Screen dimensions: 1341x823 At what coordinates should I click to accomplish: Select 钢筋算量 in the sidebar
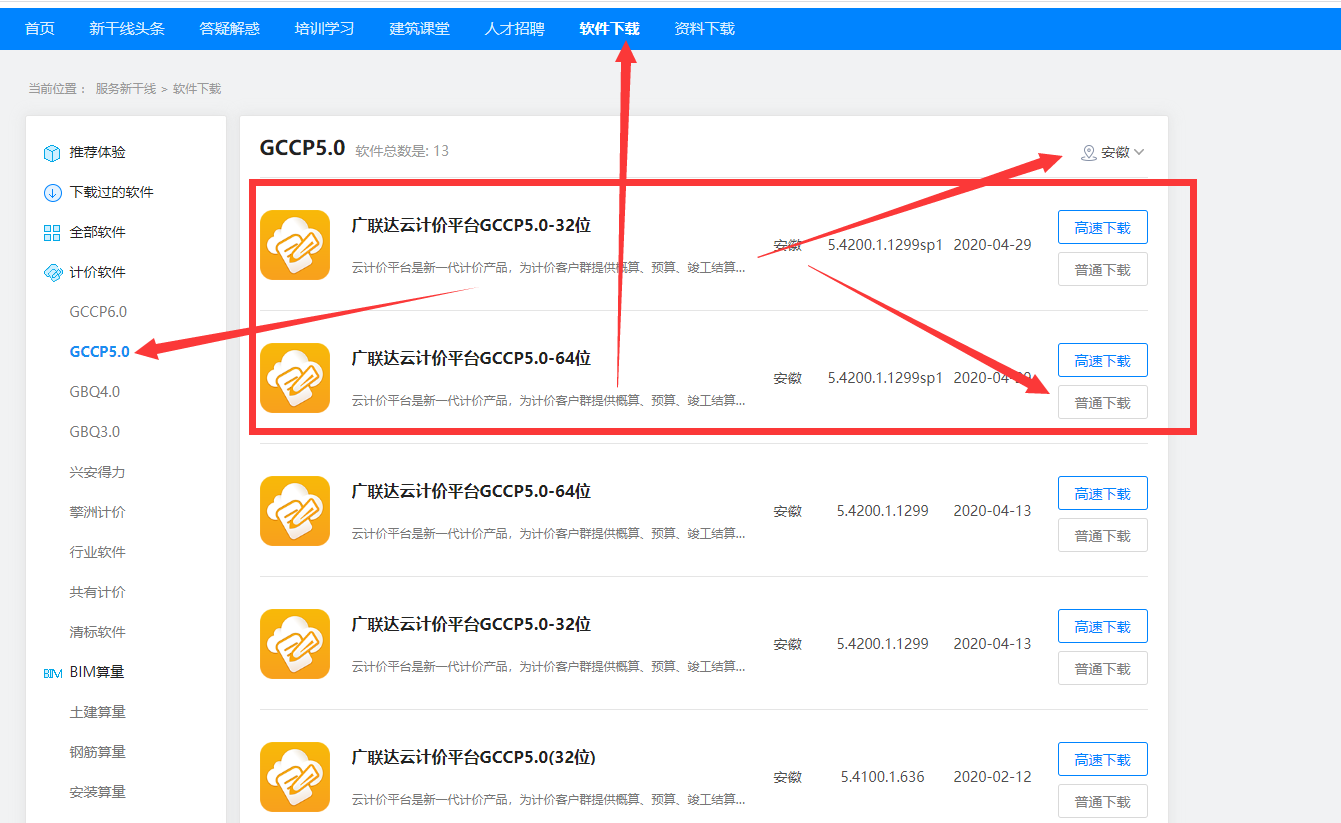tap(98, 752)
